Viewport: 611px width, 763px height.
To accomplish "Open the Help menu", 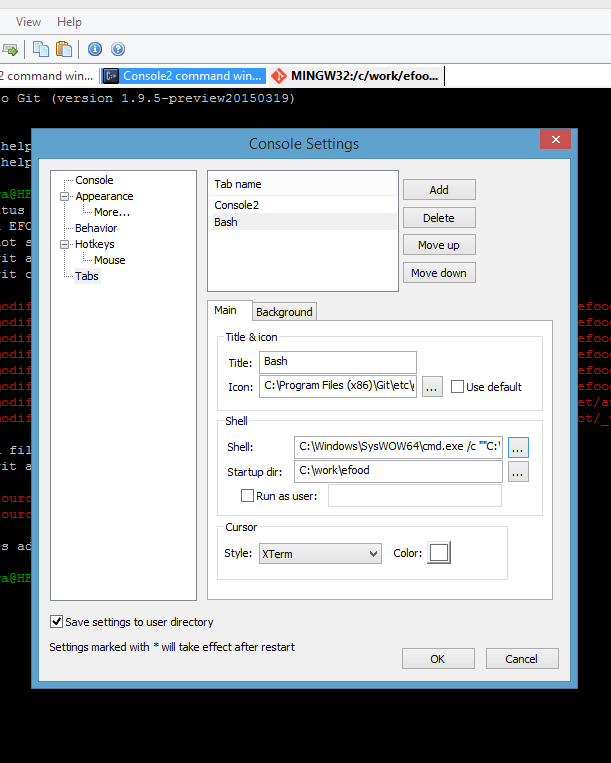I will pyautogui.click(x=70, y=22).
